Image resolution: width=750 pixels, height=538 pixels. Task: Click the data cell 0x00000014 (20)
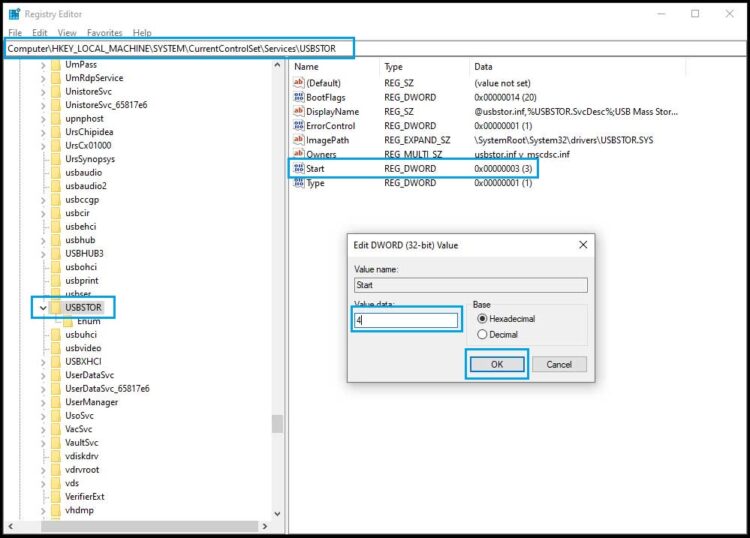(505, 97)
